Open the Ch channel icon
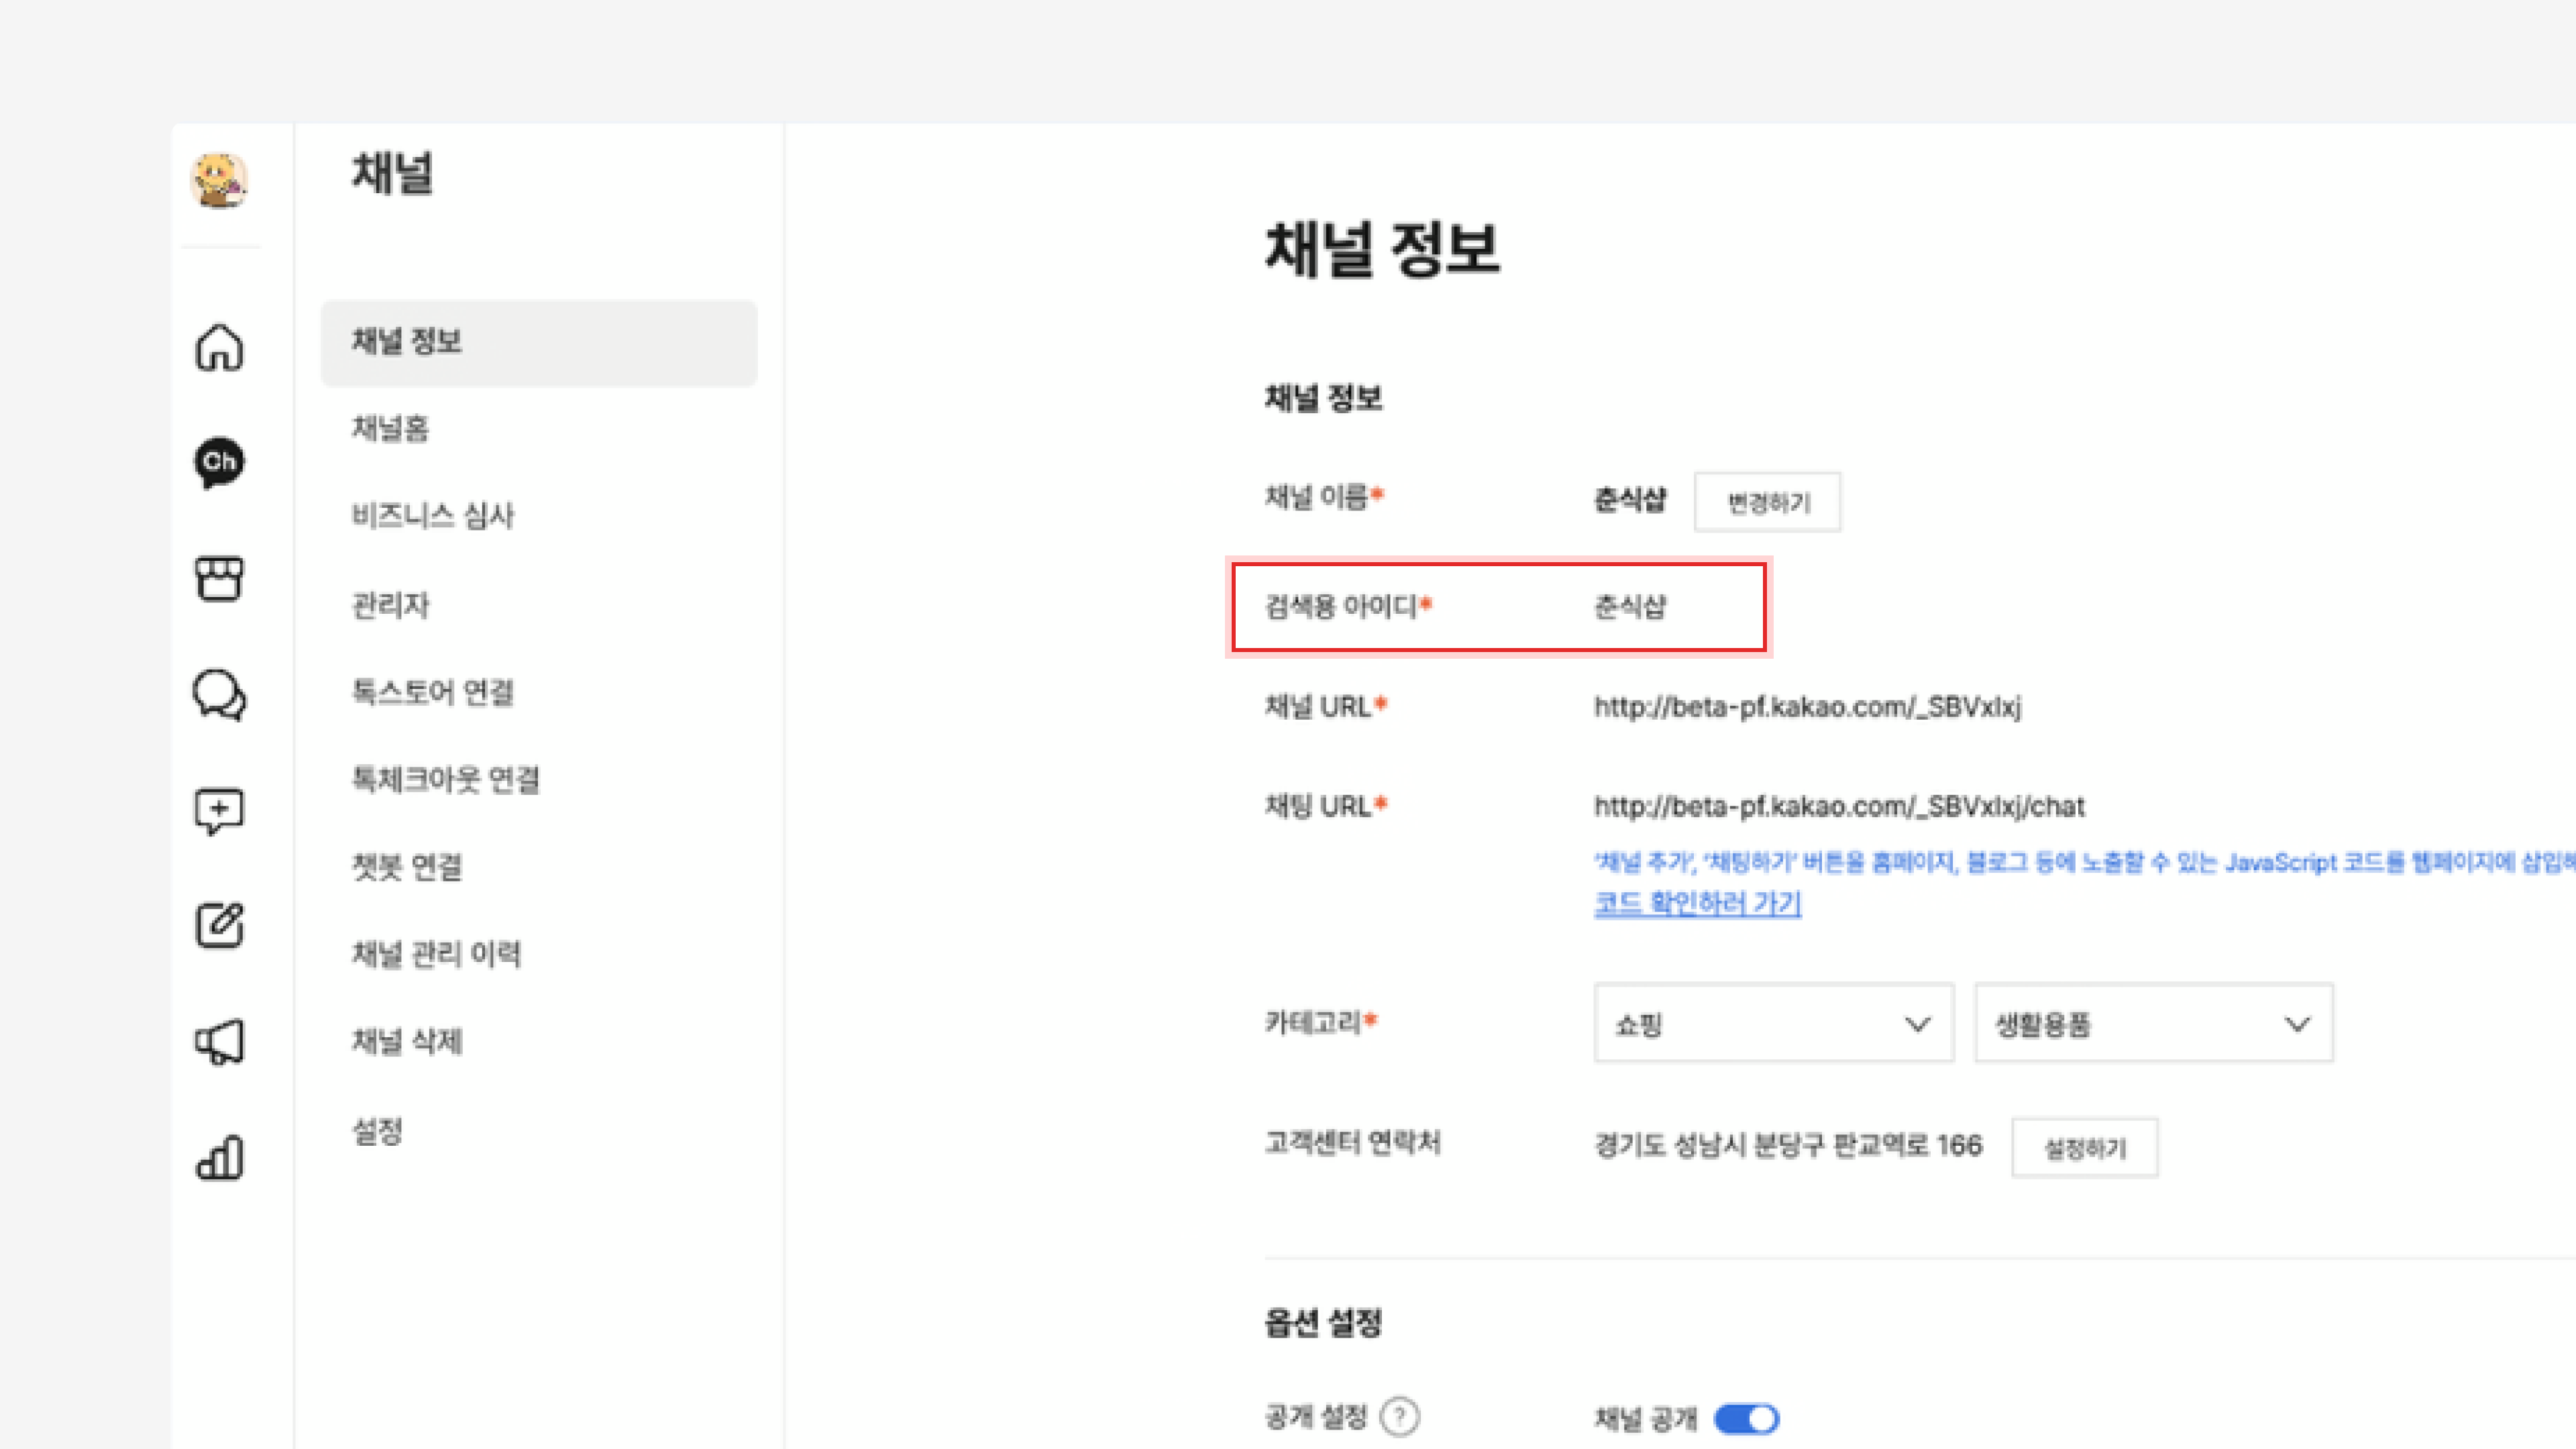This screenshot has height=1449, width=2576. tap(219, 463)
